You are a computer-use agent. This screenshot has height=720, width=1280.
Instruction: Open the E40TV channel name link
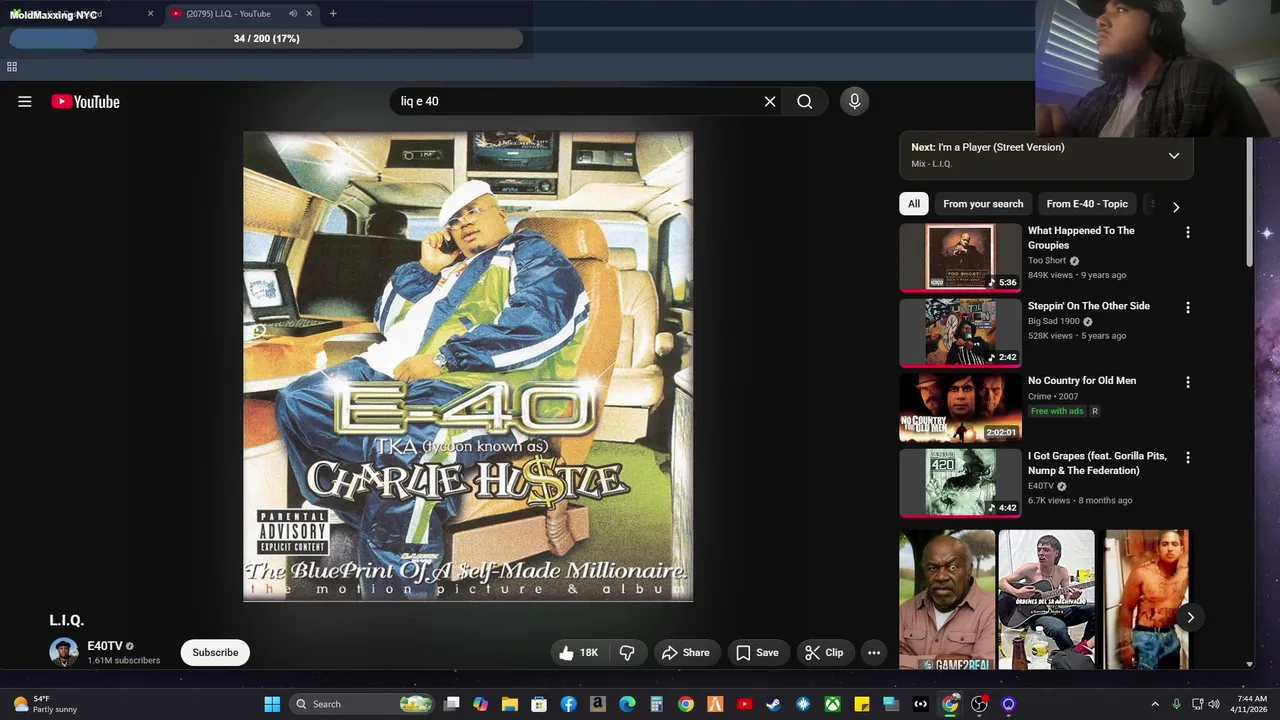[105, 646]
